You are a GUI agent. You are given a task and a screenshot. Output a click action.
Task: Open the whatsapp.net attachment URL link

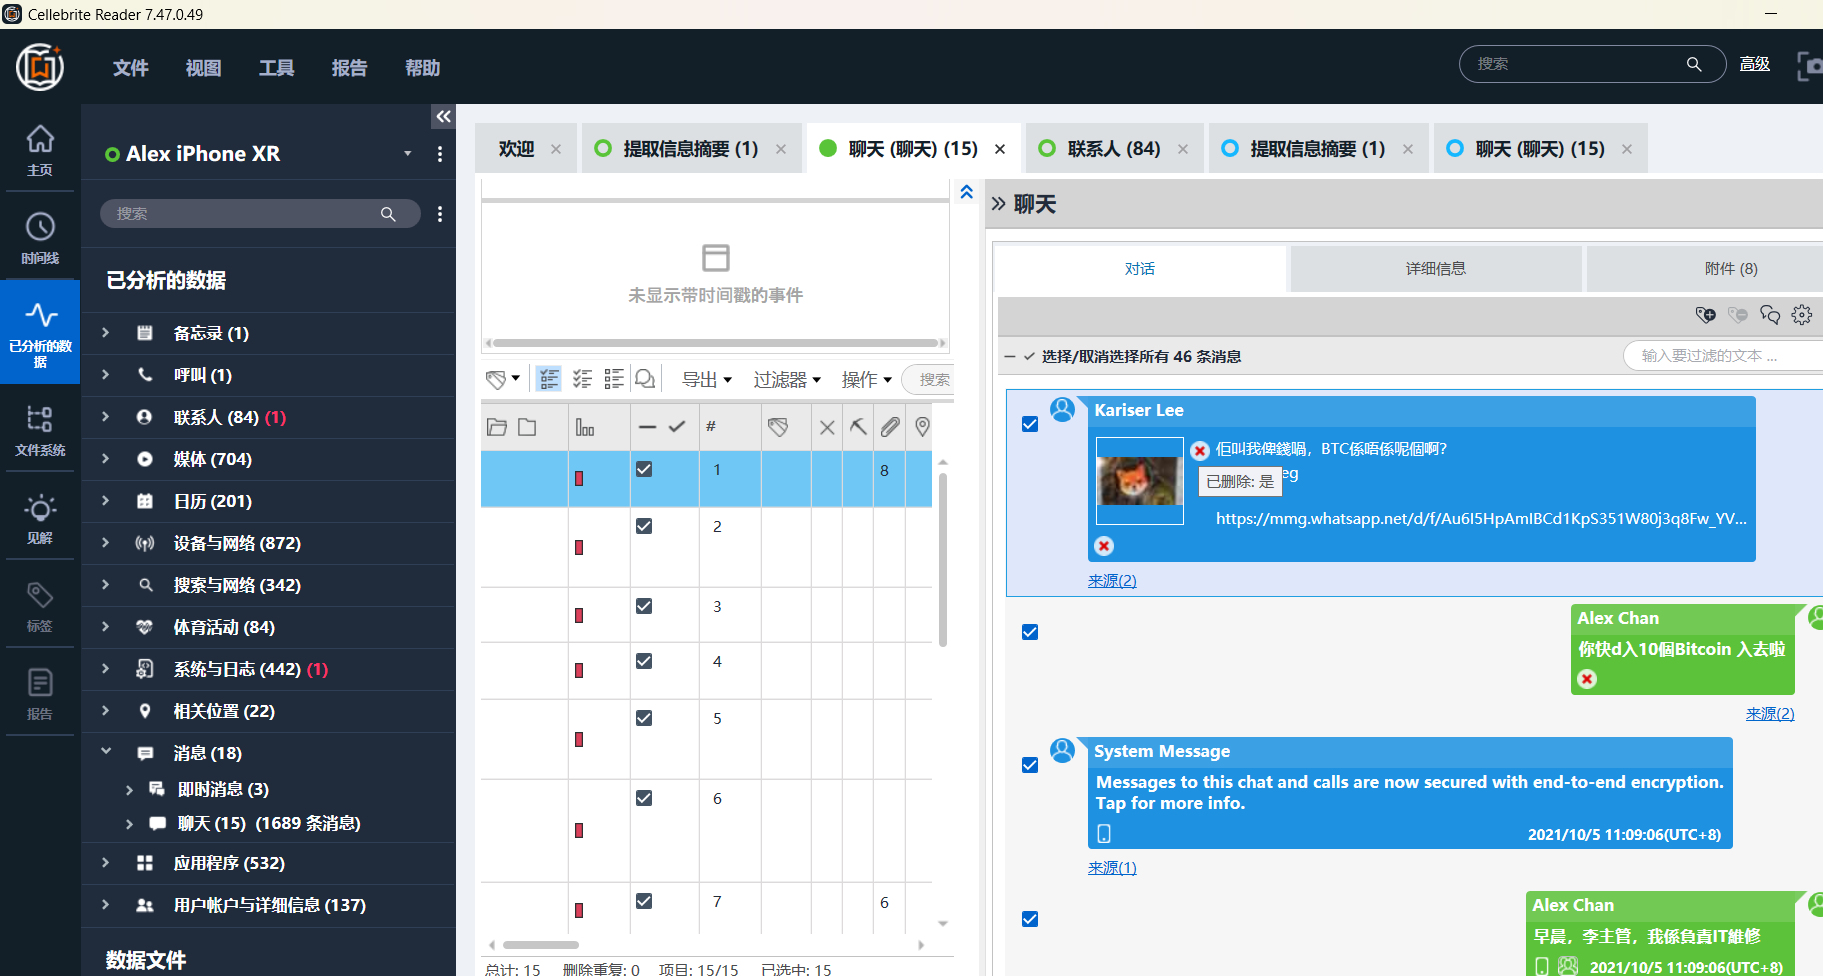(1481, 518)
